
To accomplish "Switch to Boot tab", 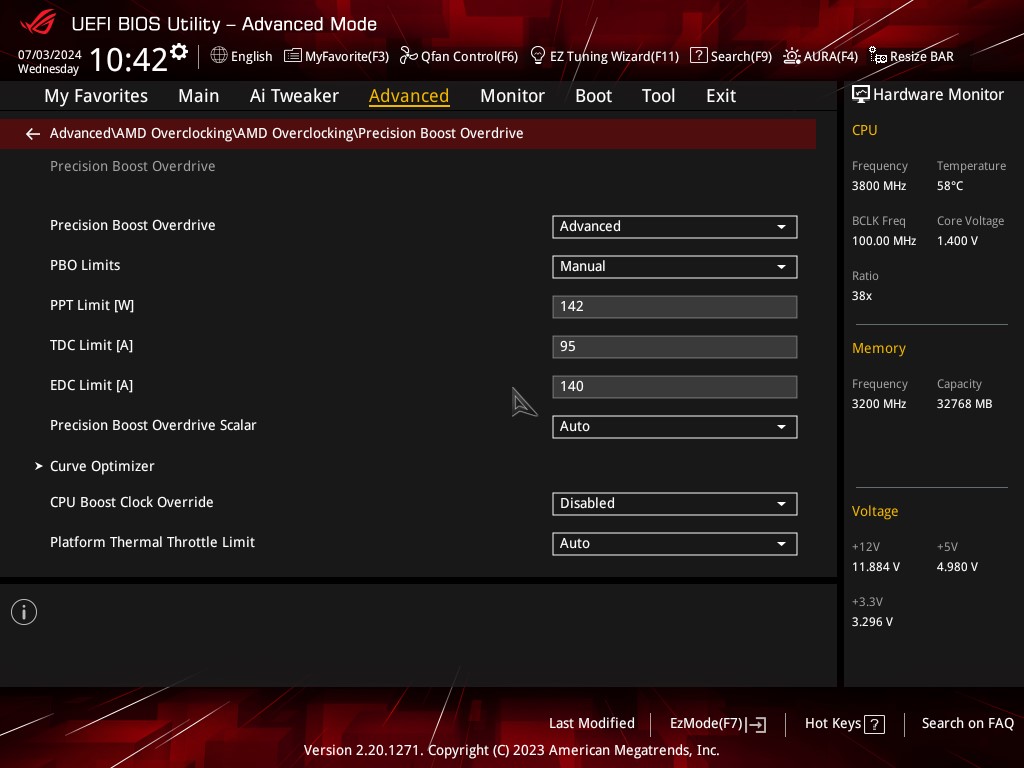I will (x=593, y=96).
